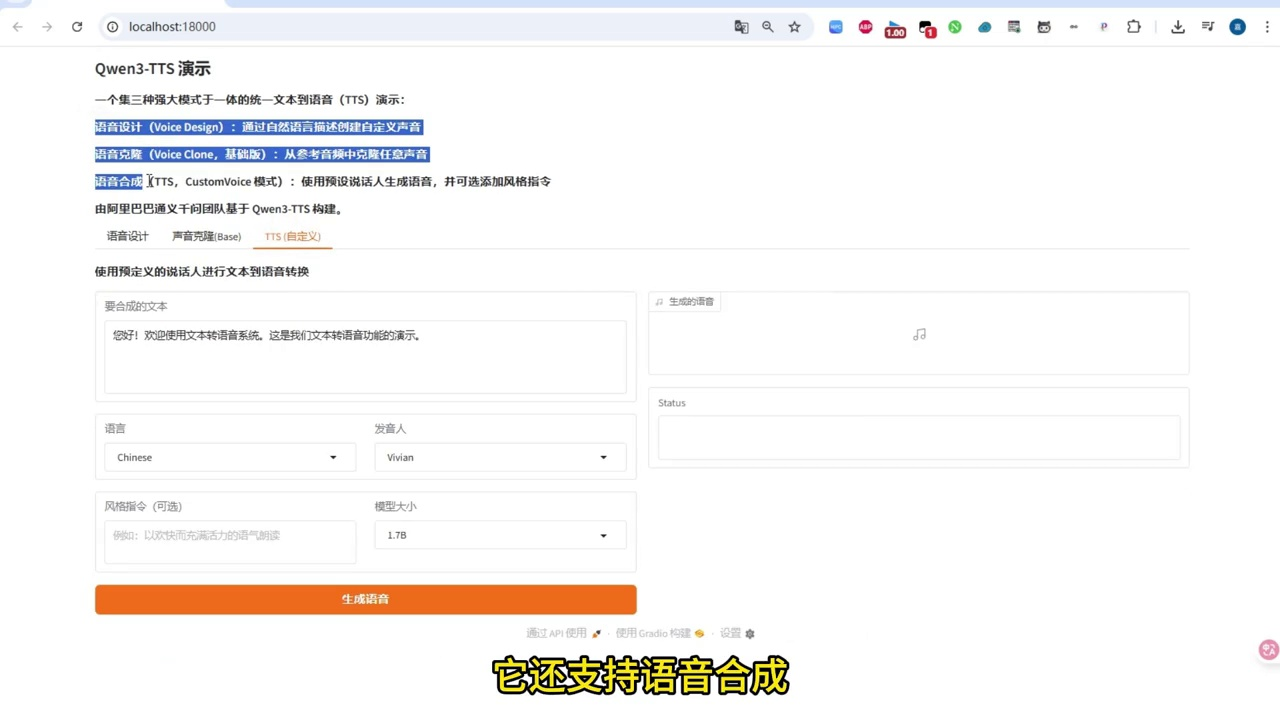Open the black extension with red badge 1
The height and width of the screenshot is (720, 1280).
(x=926, y=29)
